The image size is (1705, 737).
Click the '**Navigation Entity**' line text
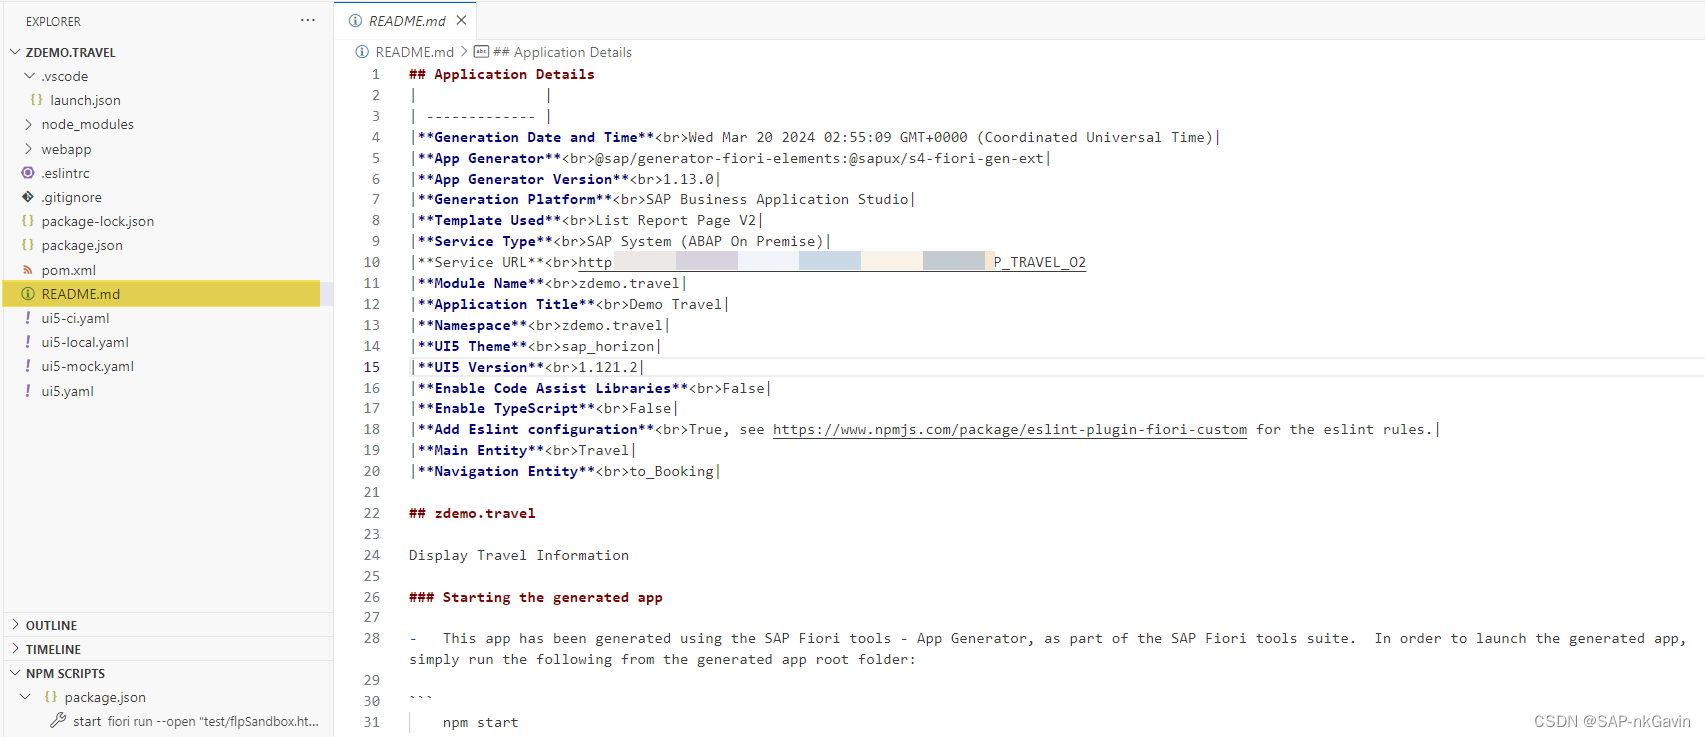tap(564, 471)
